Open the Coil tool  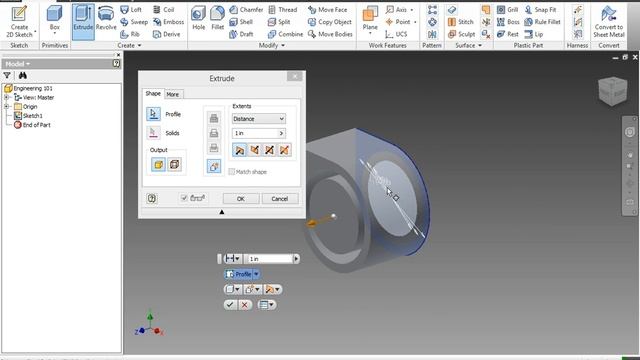(164, 9)
